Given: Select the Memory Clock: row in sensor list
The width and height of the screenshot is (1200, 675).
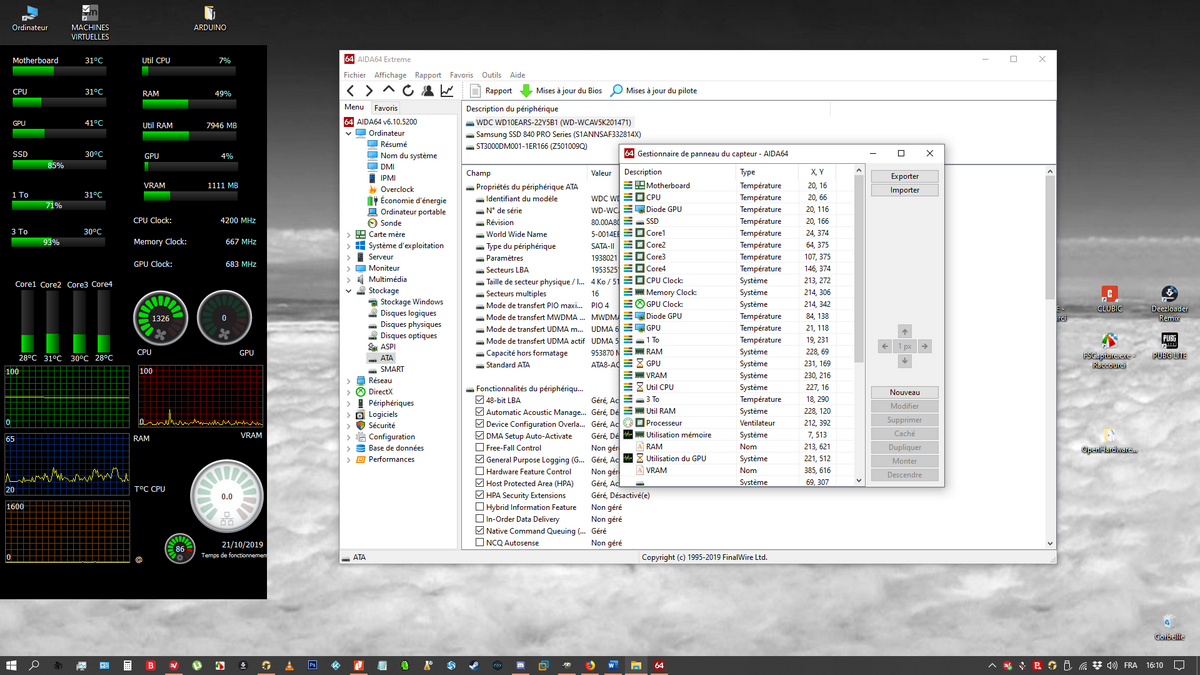Looking at the screenshot, I should coord(736,292).
